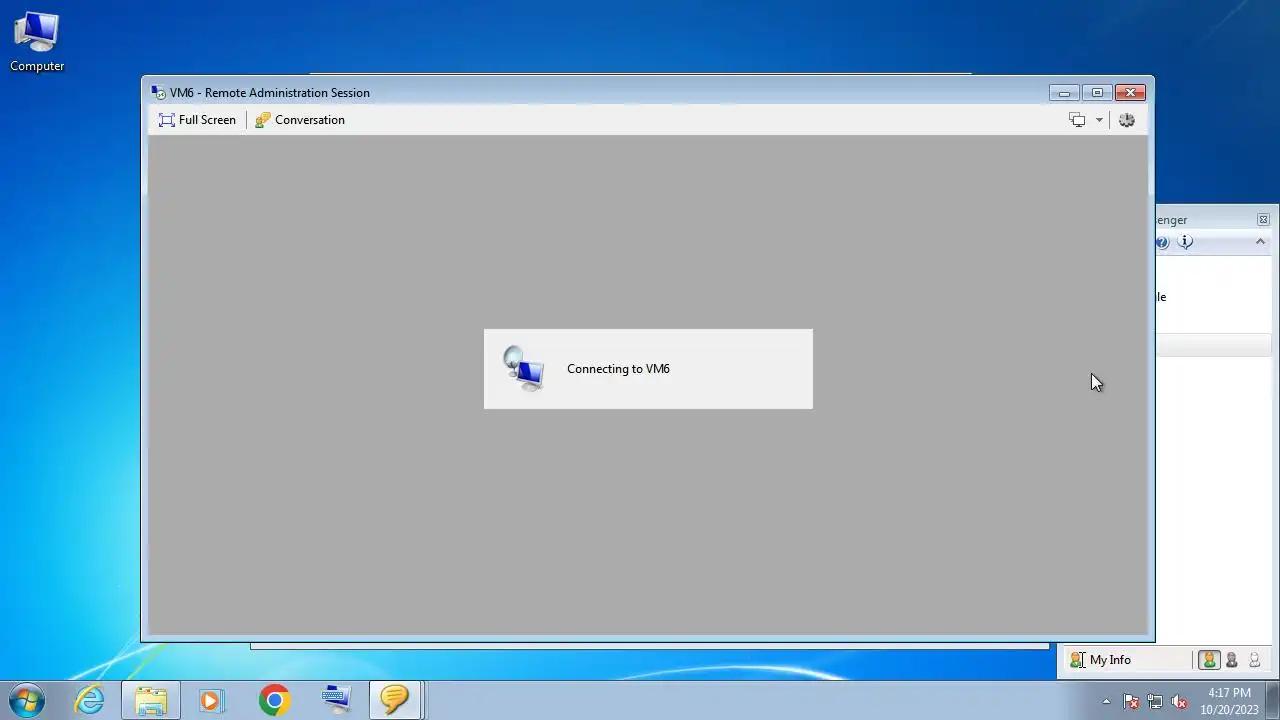
Task: Switch to the remote session taskbar icon
Action: coord(336,700)
